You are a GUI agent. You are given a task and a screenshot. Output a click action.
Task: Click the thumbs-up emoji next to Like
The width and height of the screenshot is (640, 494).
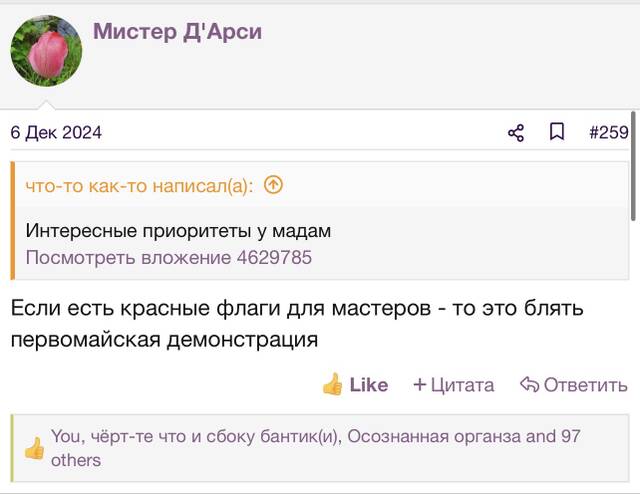pos(332,384)
